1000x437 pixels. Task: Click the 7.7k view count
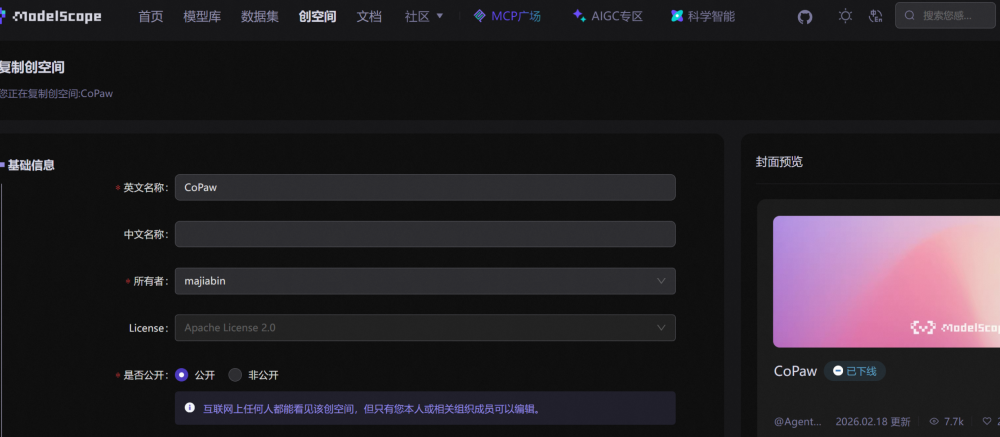[x=953, y=422]
